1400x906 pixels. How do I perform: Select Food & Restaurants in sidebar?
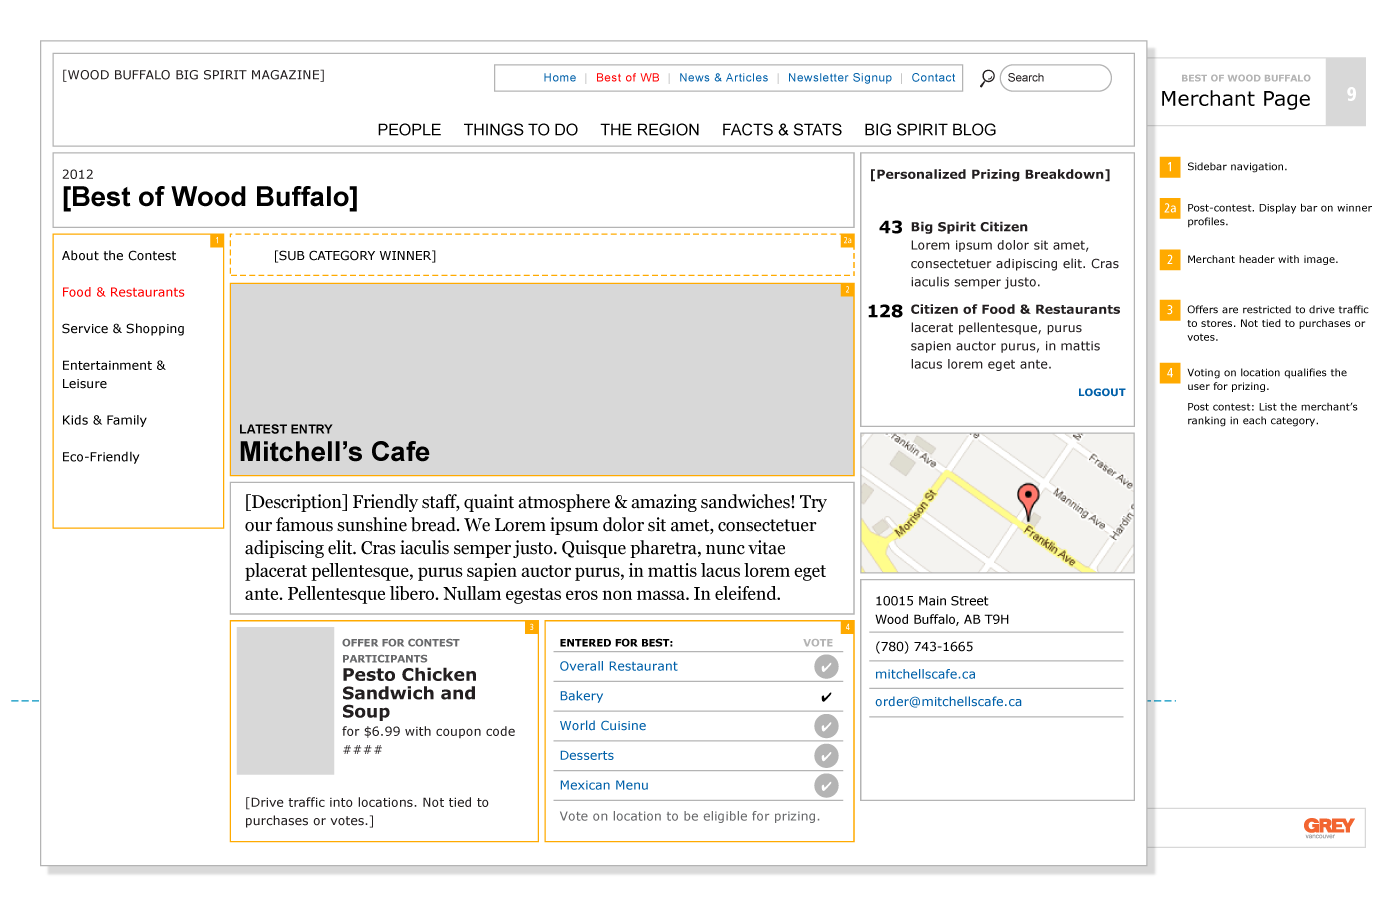123,292
